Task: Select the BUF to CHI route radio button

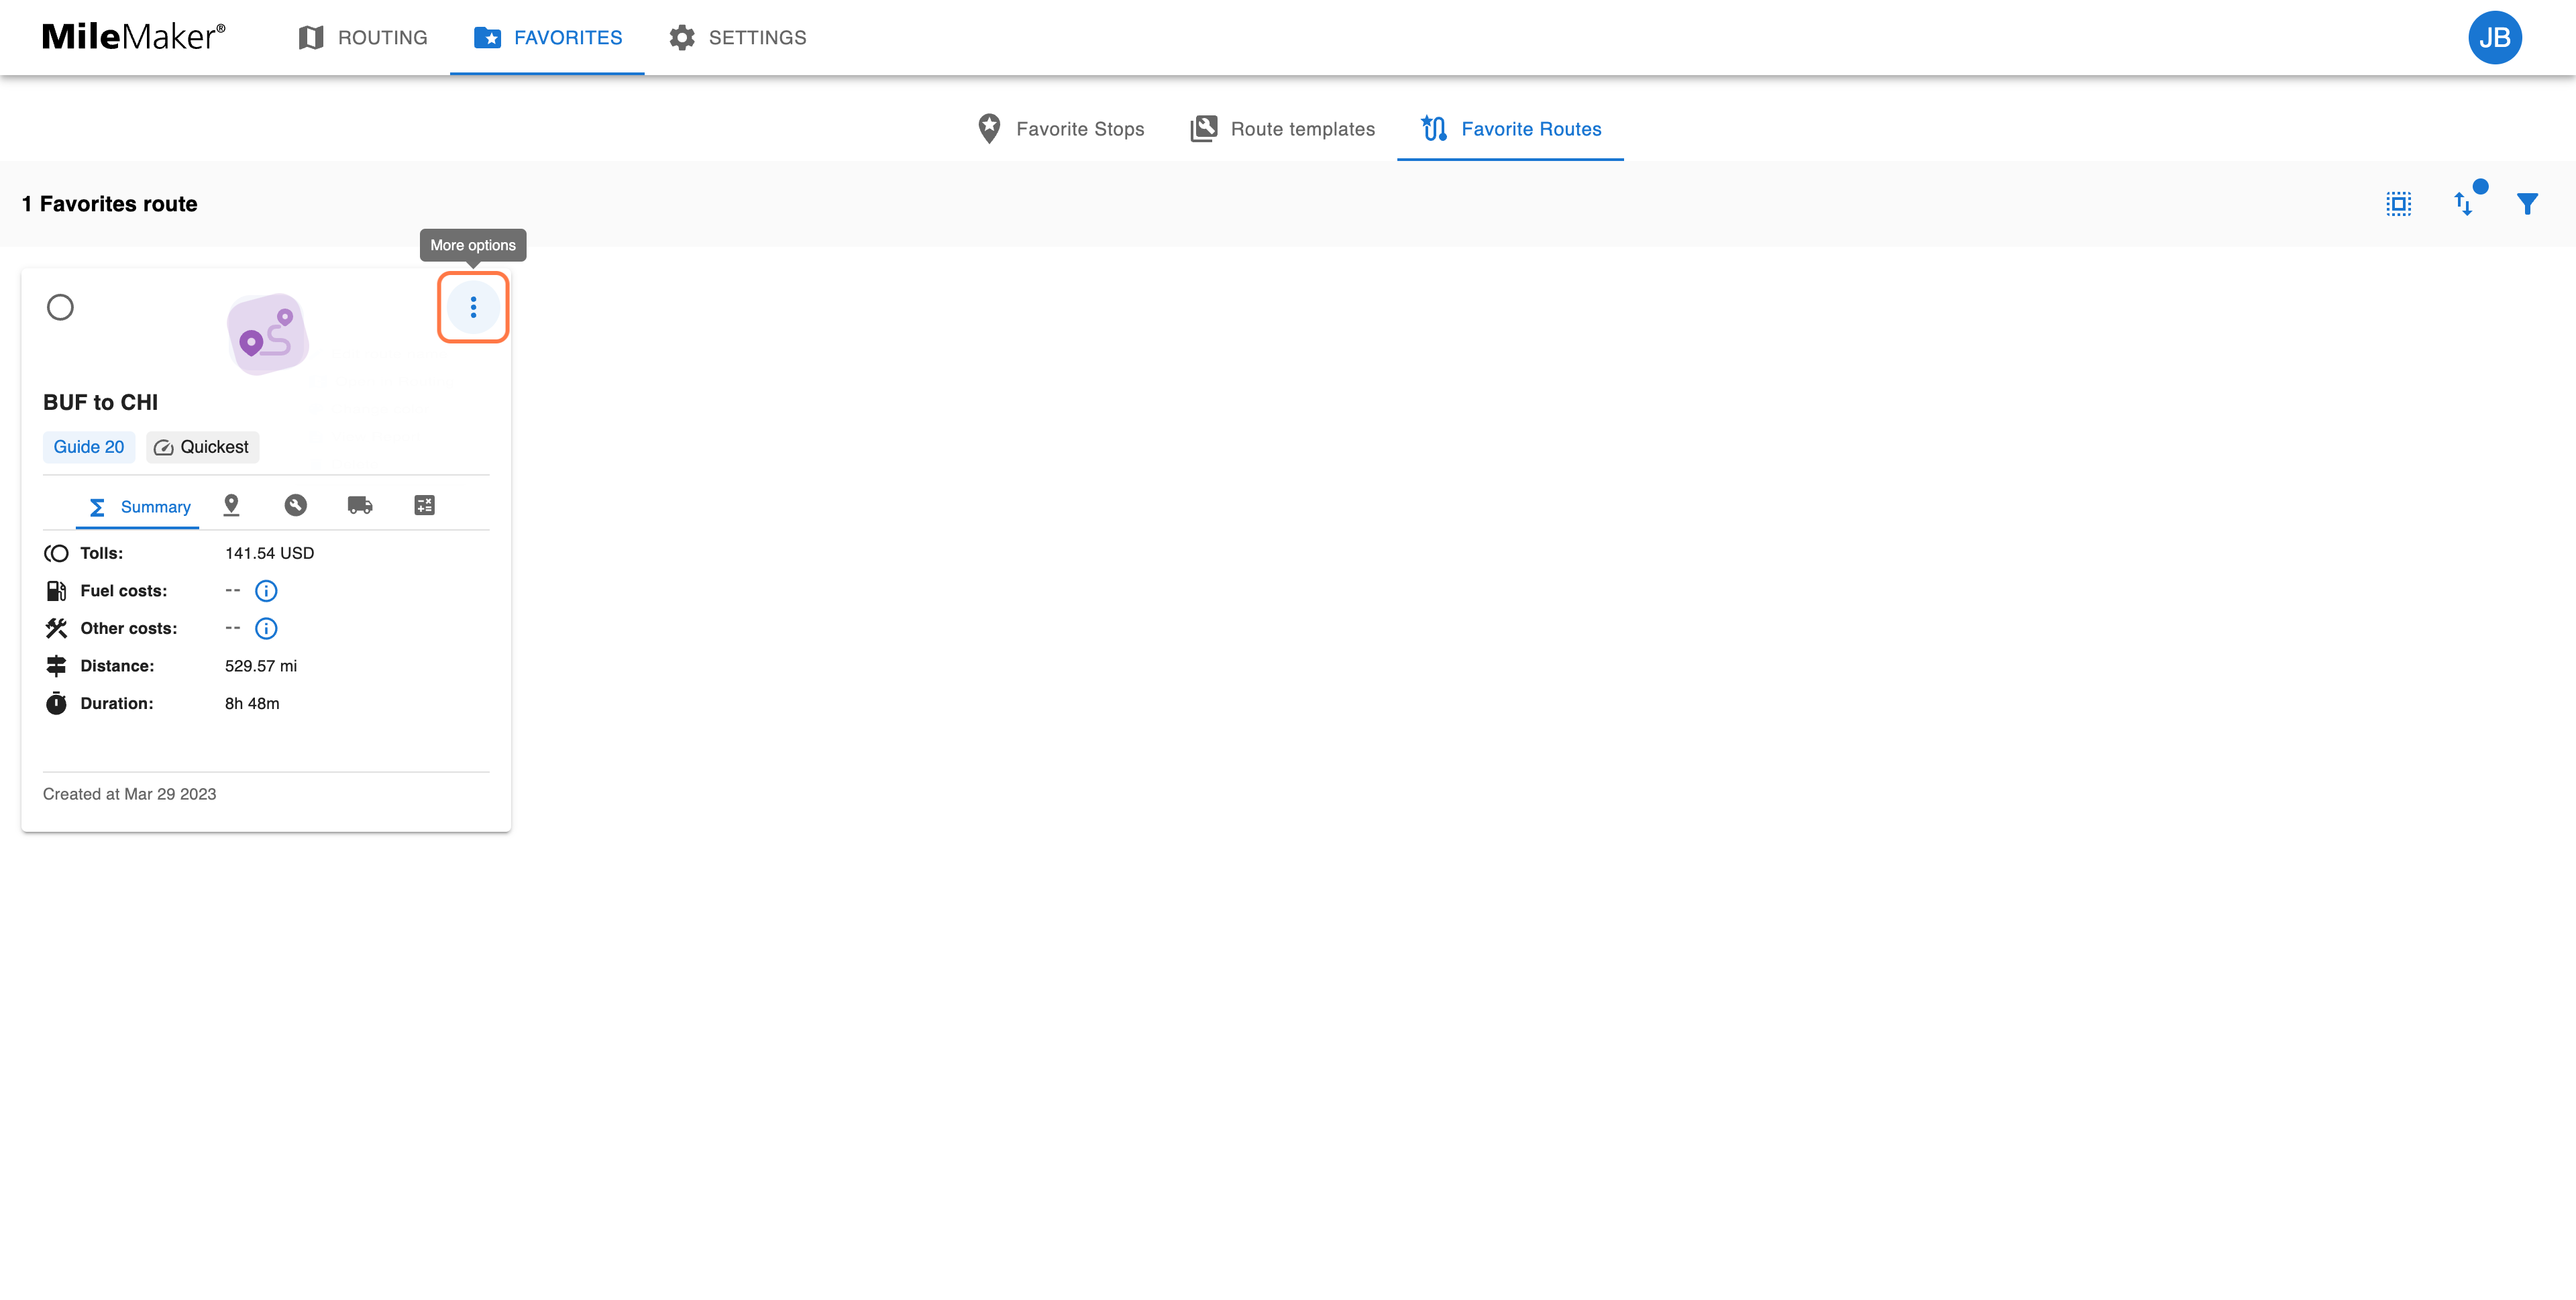Action: (x=60, y=307)
